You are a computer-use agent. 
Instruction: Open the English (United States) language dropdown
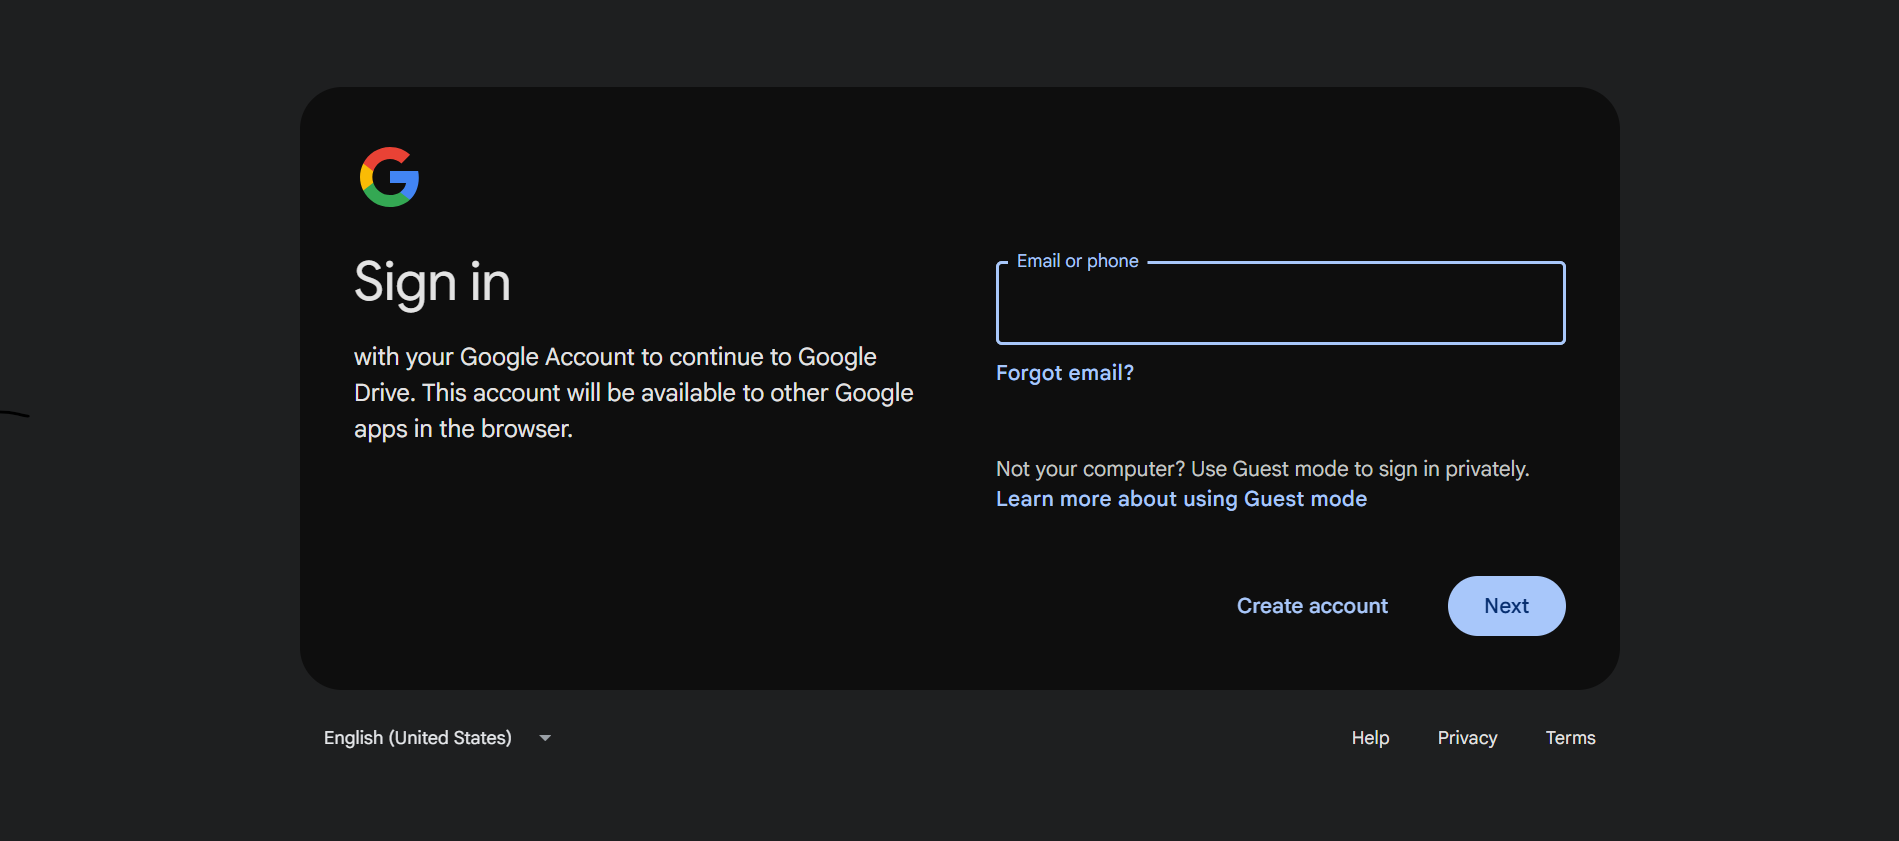pos(438,738)
